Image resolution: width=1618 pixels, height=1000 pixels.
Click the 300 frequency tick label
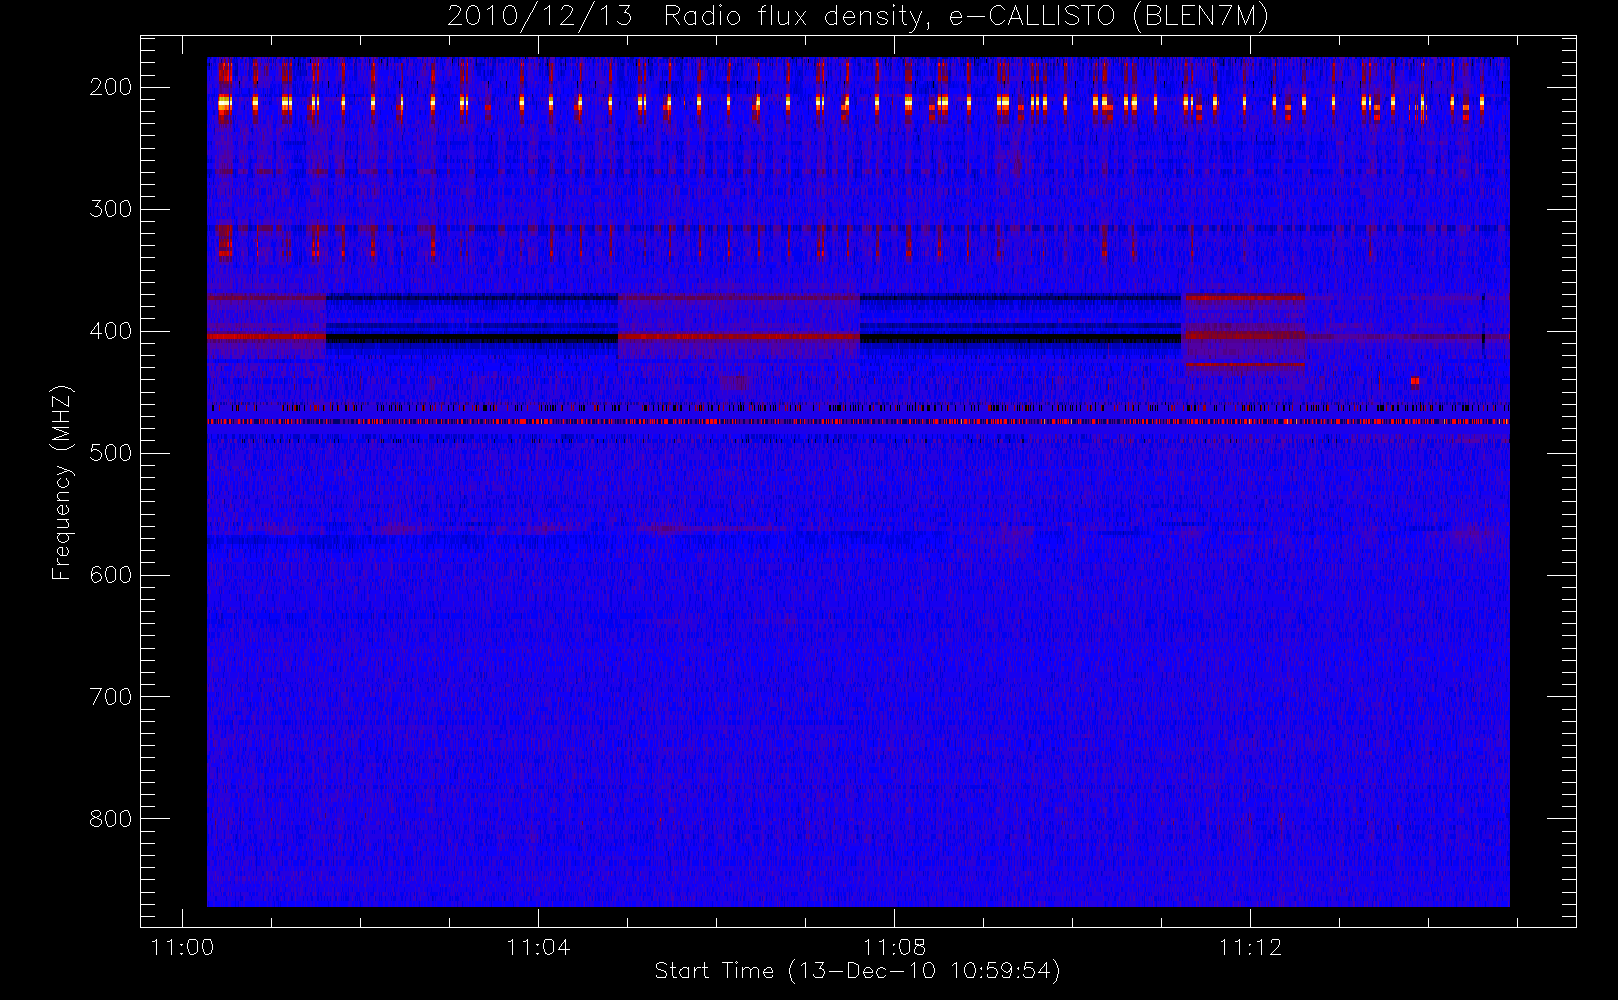tap(111, 209)
